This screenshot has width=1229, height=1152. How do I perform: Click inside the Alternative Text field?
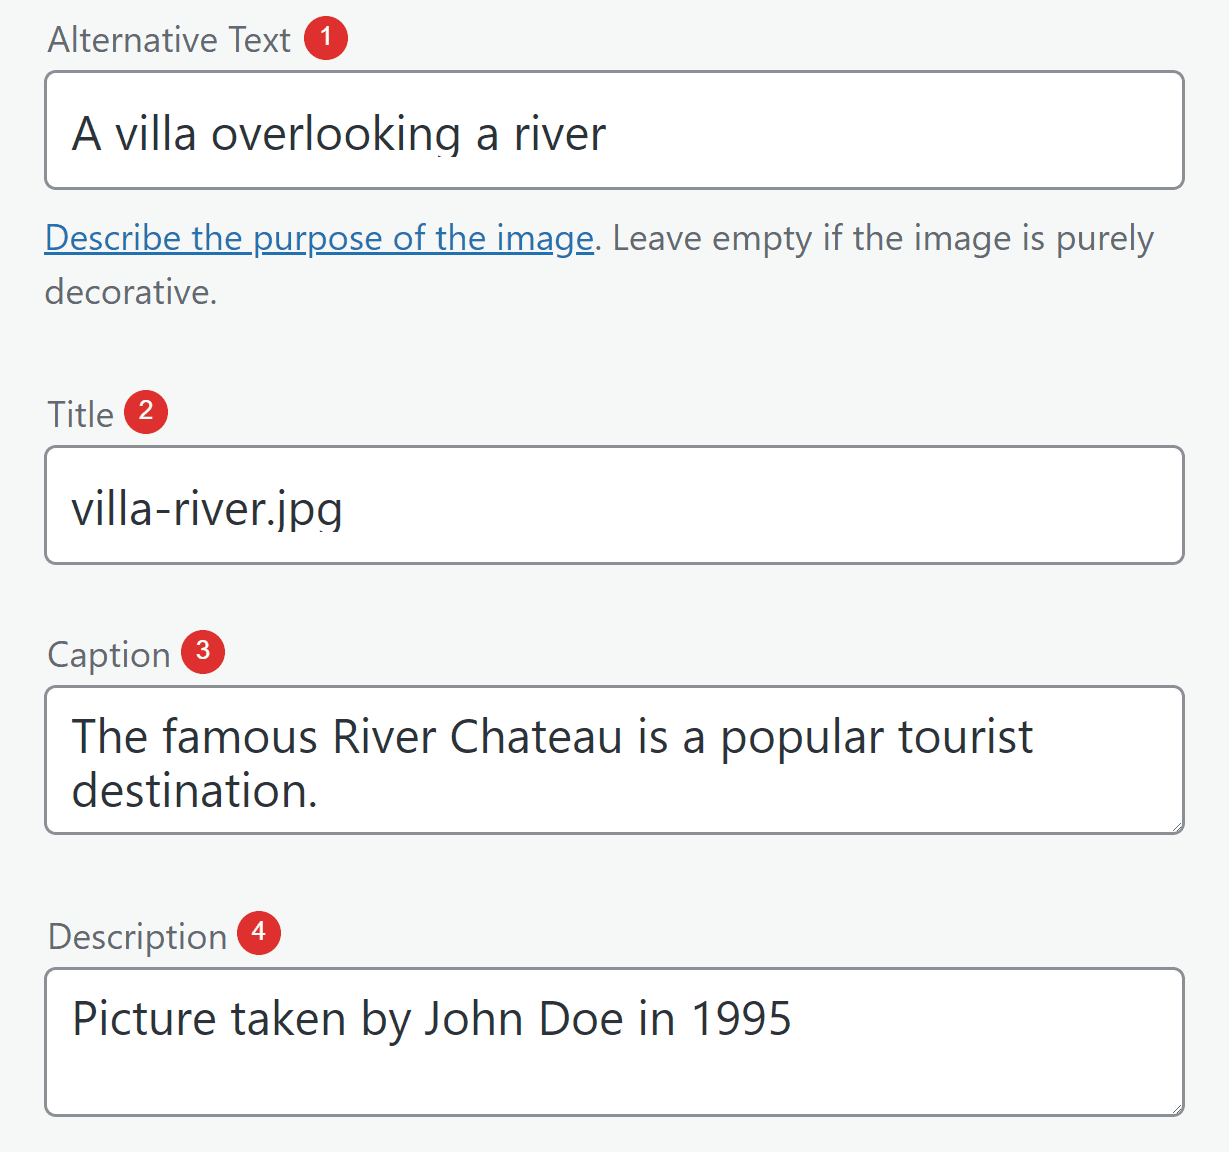coord(612,130)
